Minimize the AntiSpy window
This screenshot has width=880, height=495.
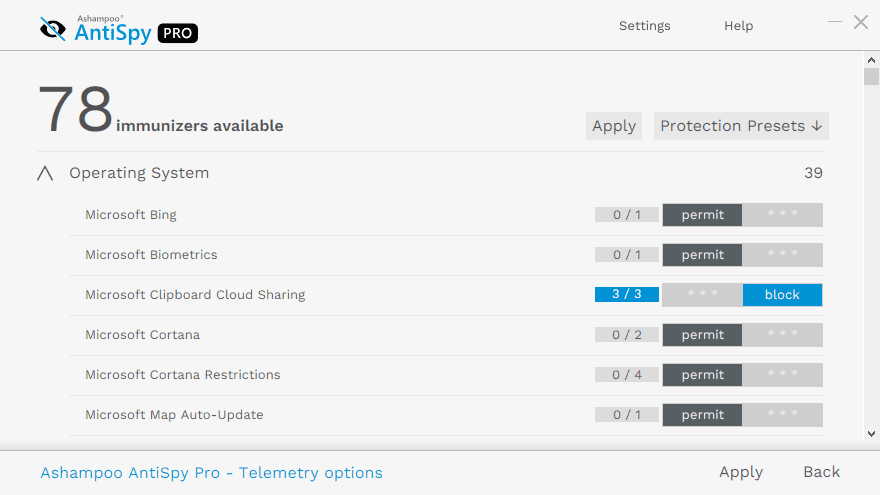point(835,22)
